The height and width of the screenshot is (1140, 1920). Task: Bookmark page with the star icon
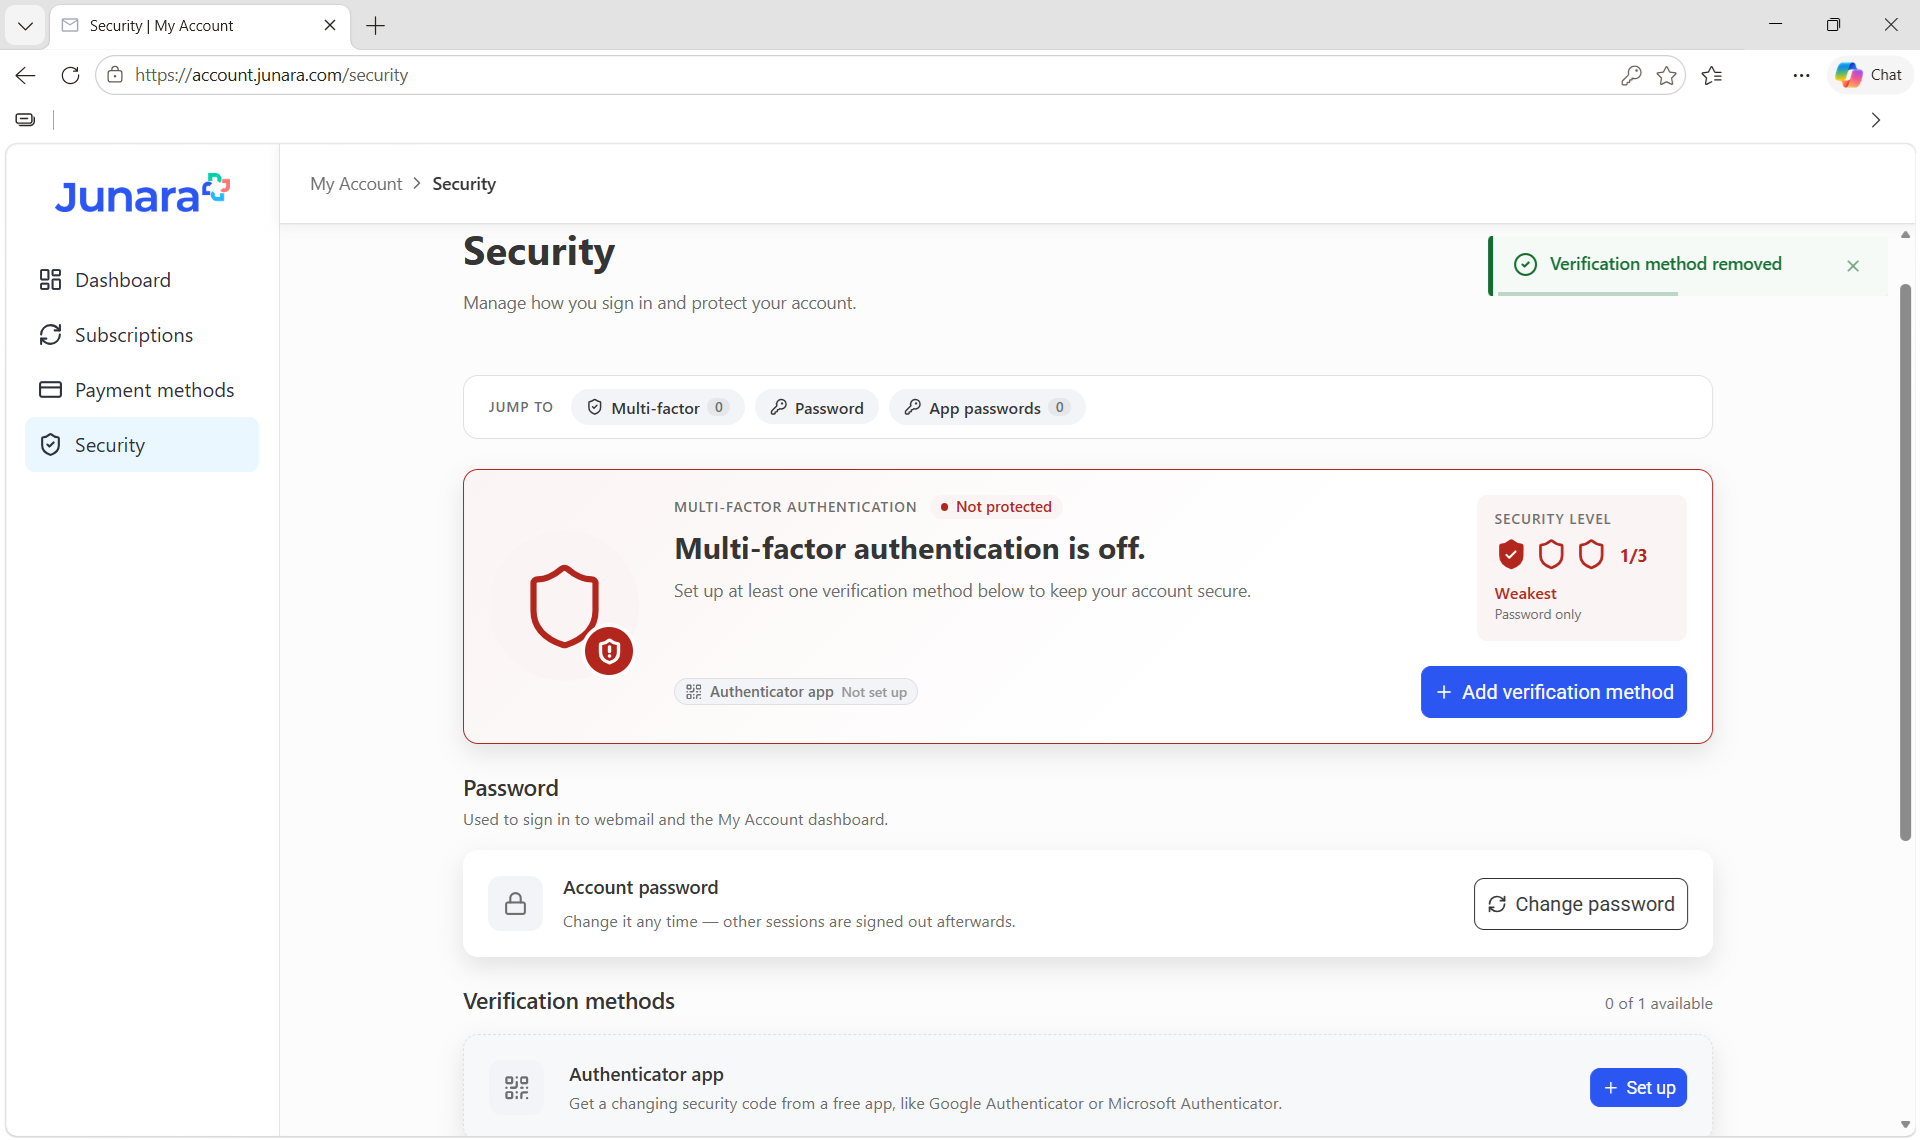[x=1666, y=75]
